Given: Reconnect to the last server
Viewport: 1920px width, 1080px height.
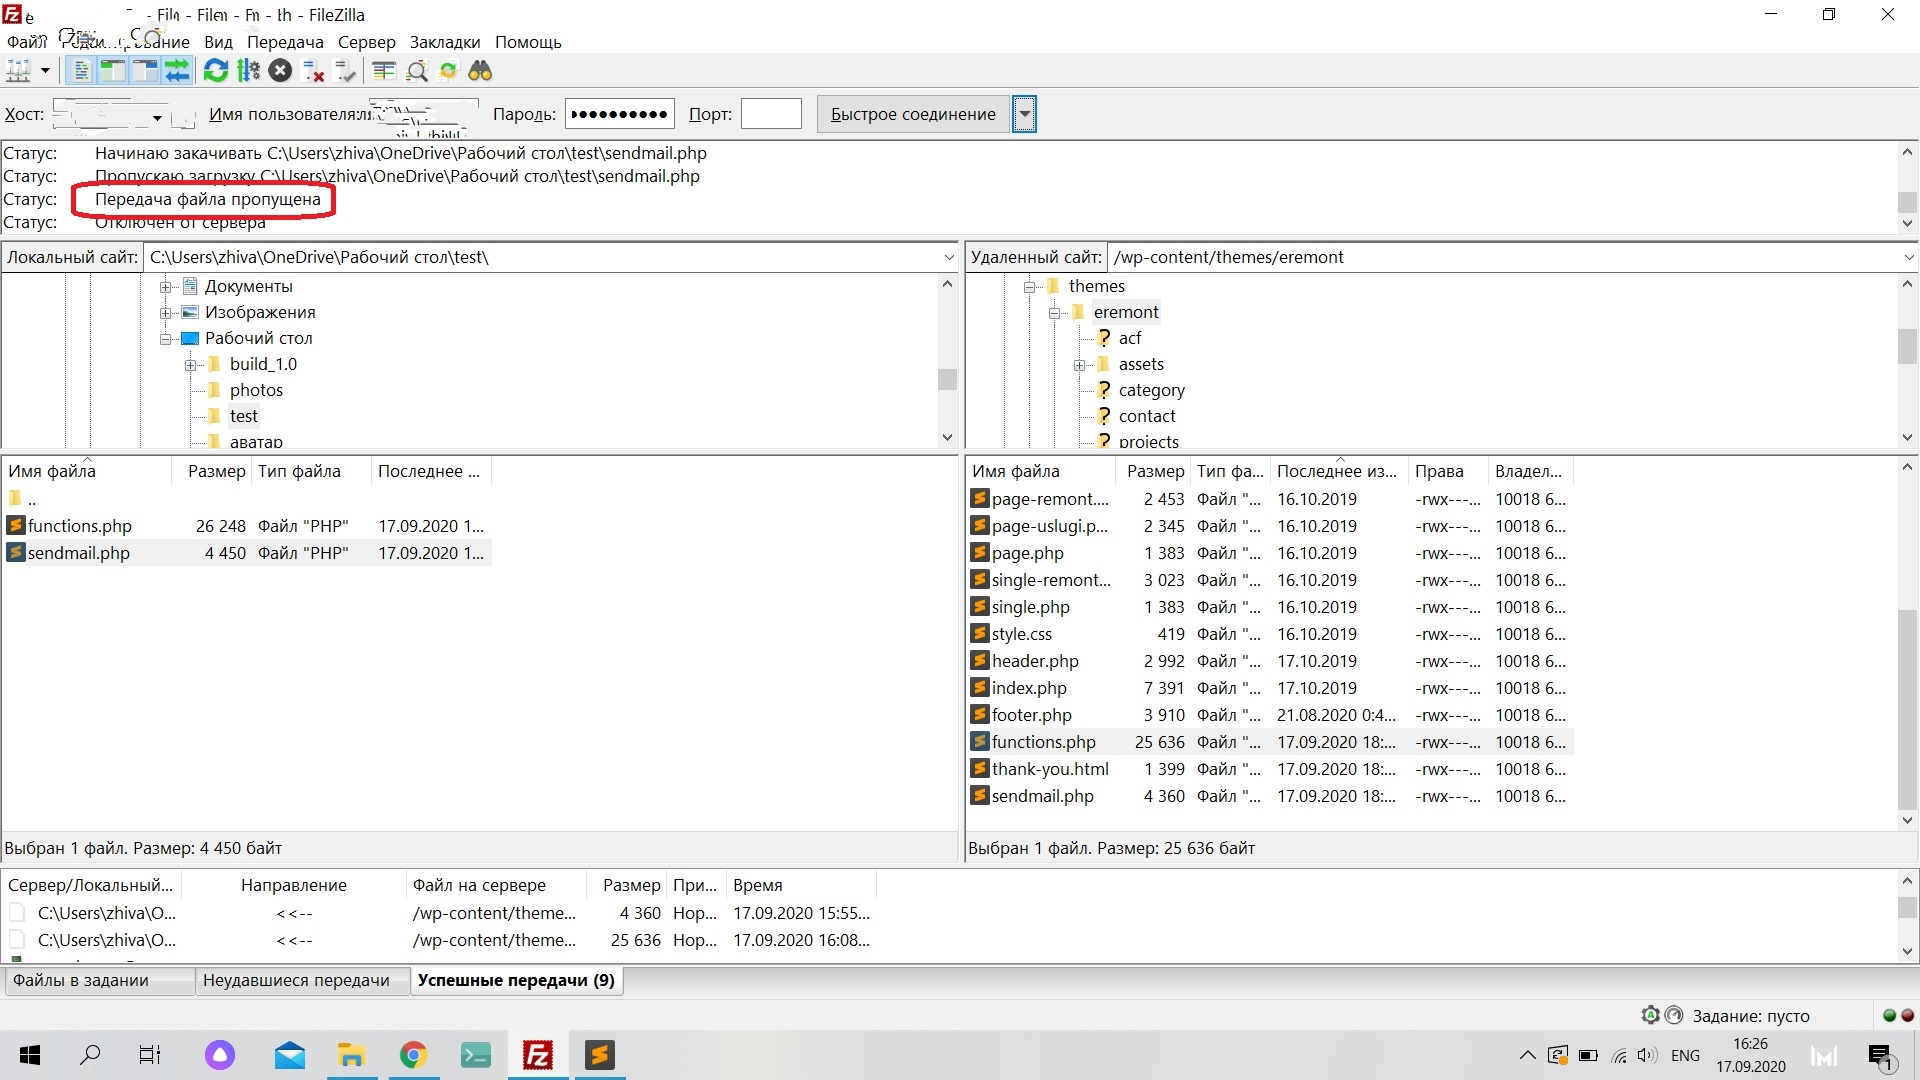Looking at the screenshot, I should [345, 71].
